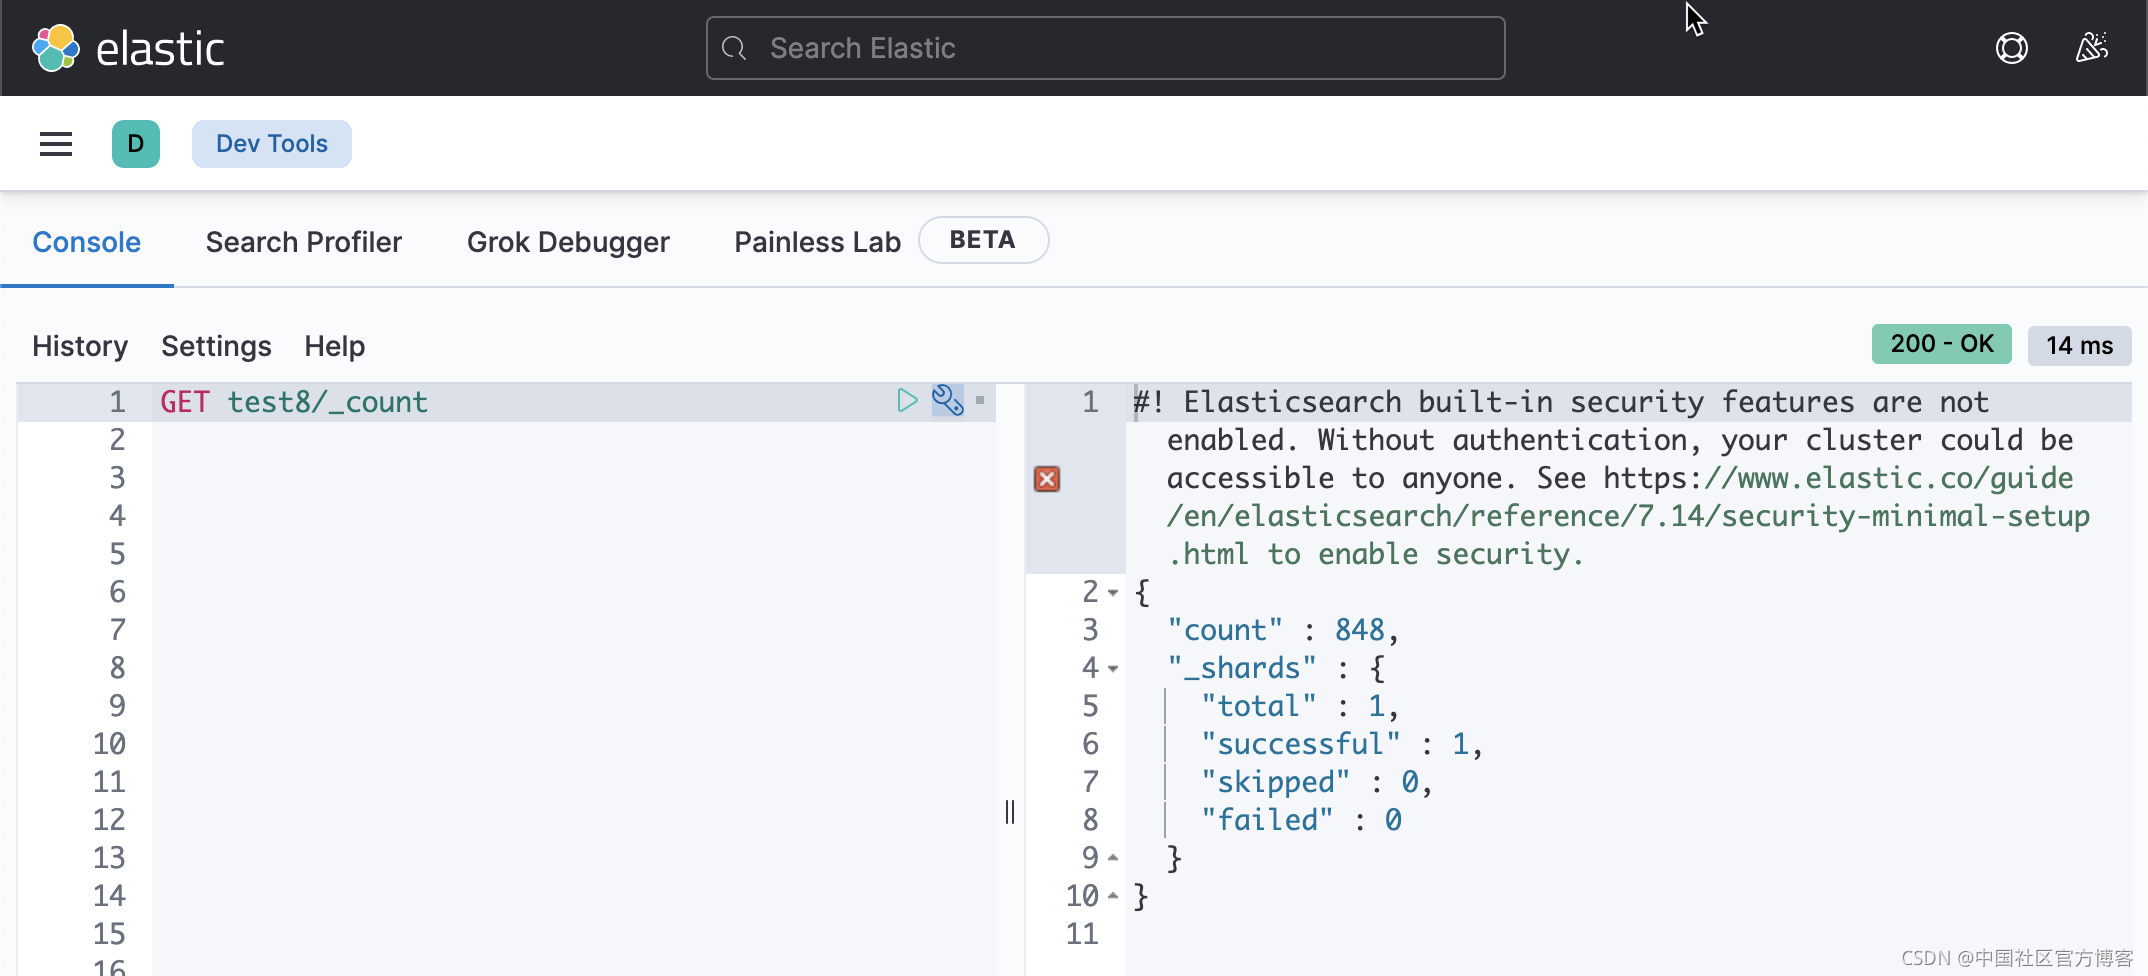The height and width of the screenshot is (976, 2148).
Task: Collapse the response JSON root at line 2
Action: [x=1114, y=593]
